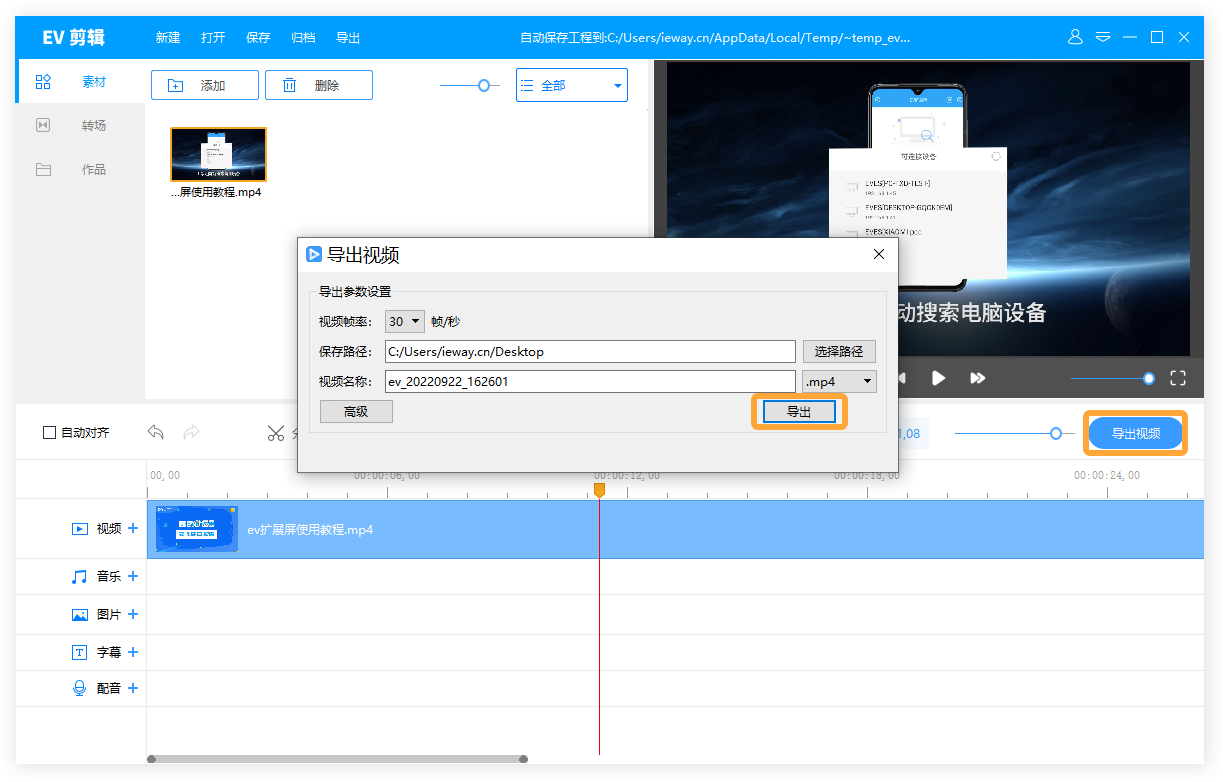Open the 视频帧率 frame rate dropdown
This screenshot has height=782, width=1223.
(x=405, y=321)
